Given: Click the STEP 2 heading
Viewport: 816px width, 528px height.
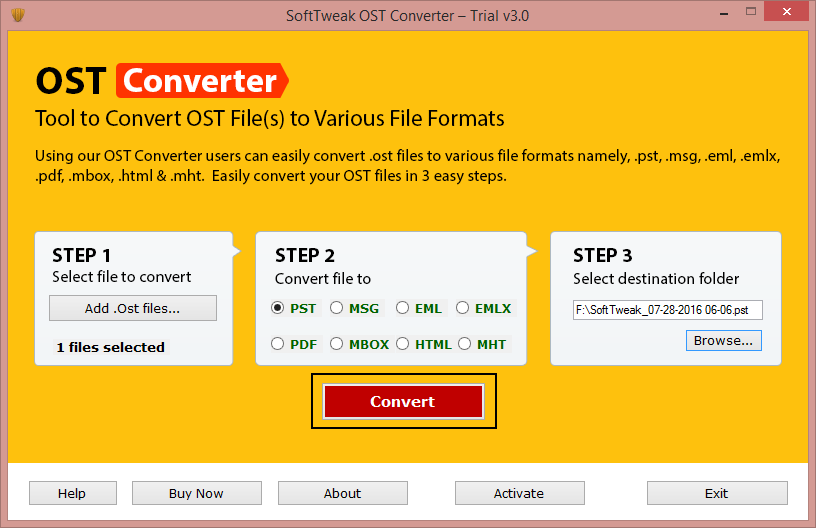Looking at the screenshot, I should point(305,255).
